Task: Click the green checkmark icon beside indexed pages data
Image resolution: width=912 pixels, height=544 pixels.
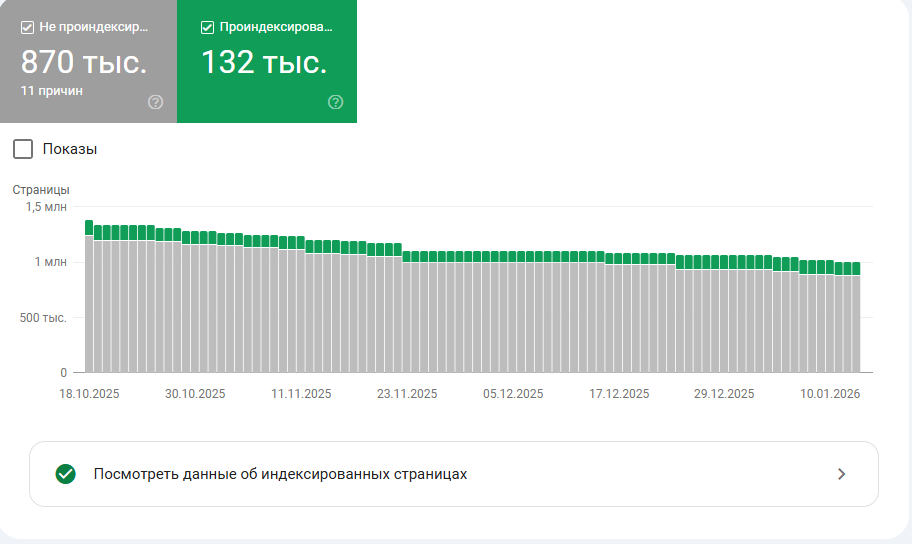Action: coord(66,474)
